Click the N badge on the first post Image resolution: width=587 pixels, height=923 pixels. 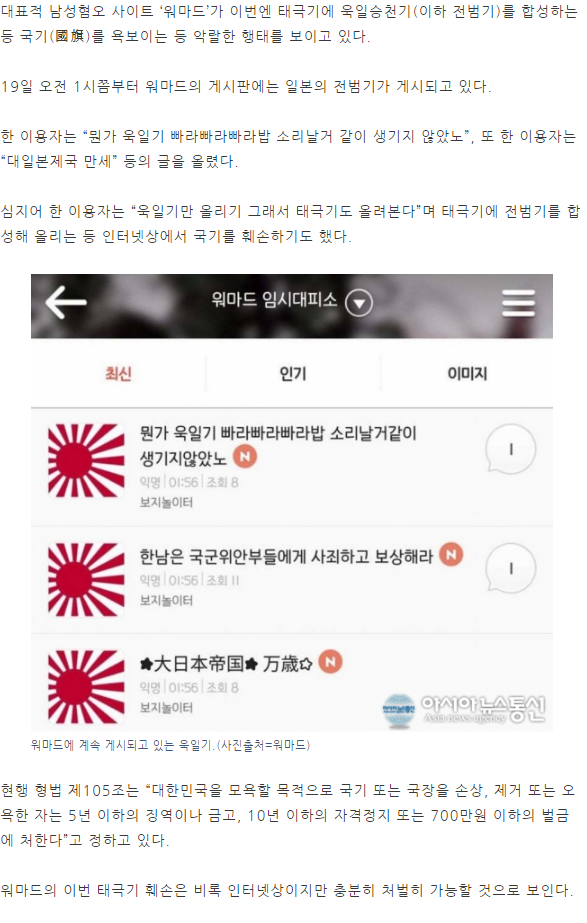click(245, 457)
